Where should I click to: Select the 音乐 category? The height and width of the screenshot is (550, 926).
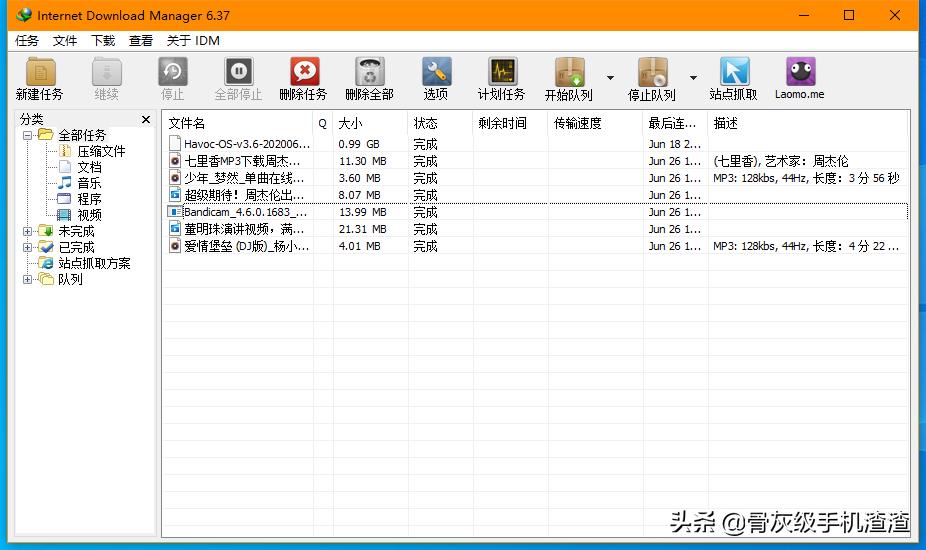click(89, 183)
